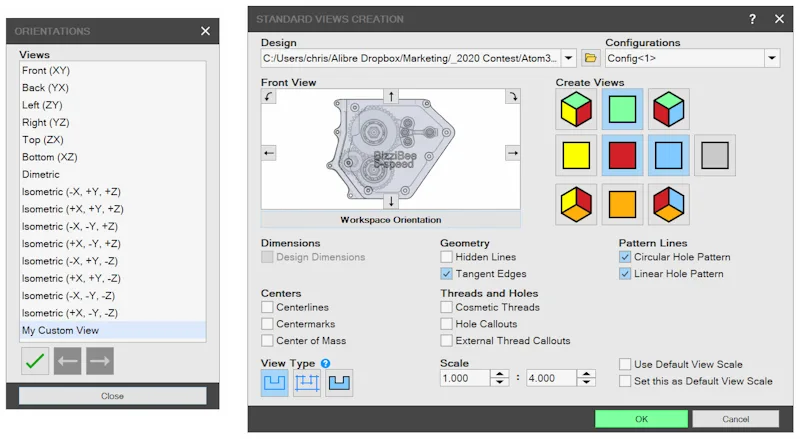Select Isometric (-X, +Y, +Z) view
Screen dimensions: 800x439
(x=113, y=192)
